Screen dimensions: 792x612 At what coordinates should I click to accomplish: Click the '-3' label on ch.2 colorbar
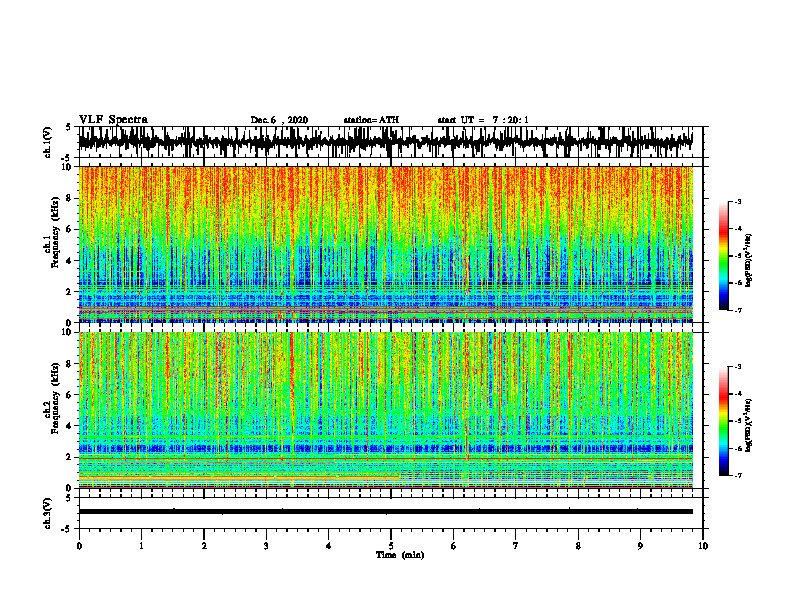coord(738,367)
